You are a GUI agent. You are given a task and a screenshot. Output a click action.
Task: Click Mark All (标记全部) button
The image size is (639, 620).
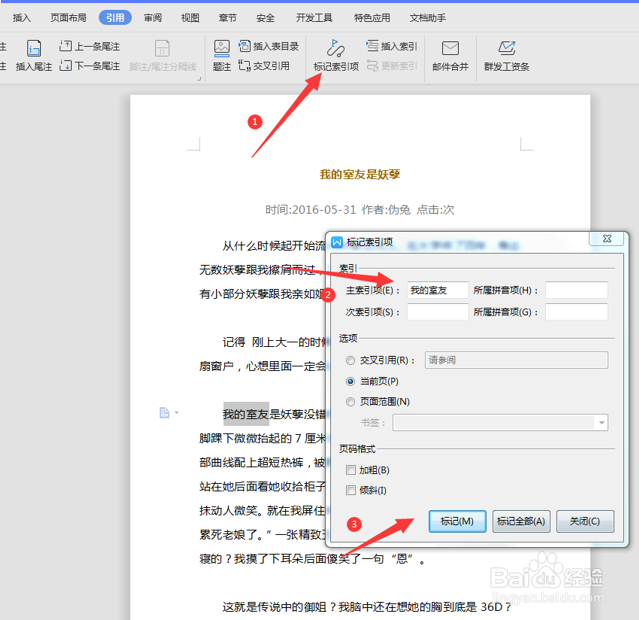click(521, 521)
